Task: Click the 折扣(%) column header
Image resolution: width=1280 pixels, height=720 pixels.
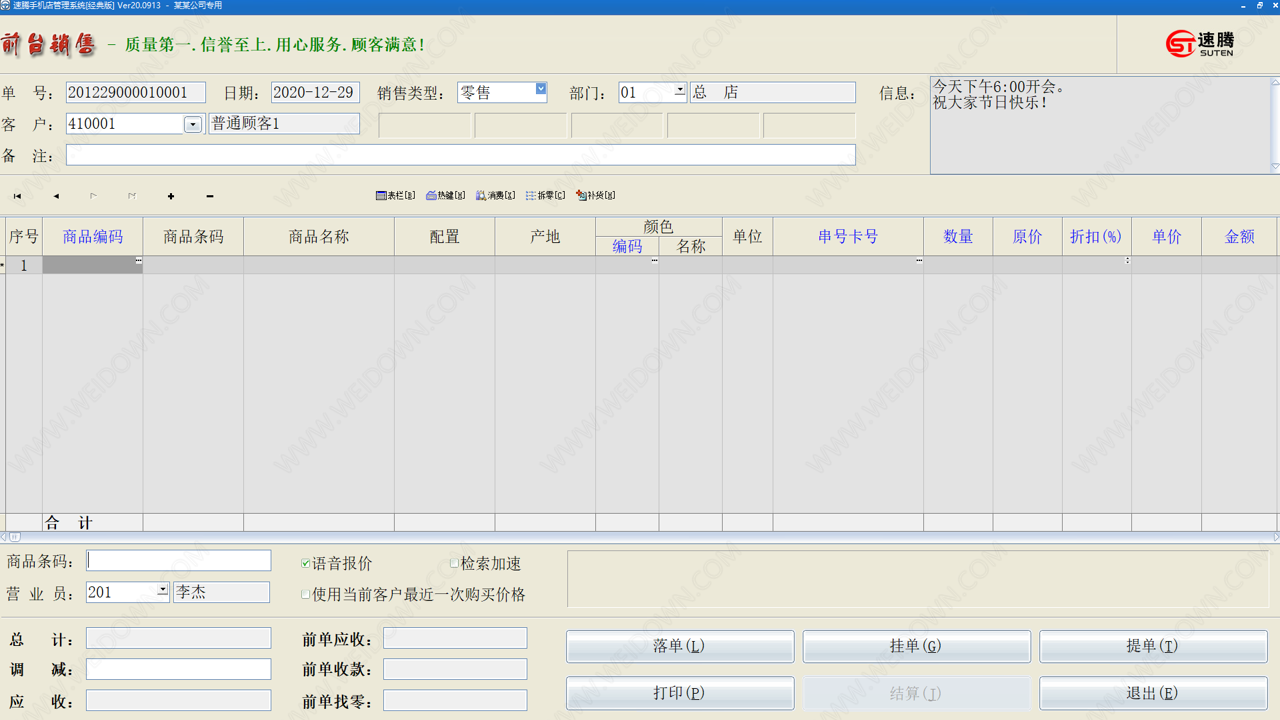Action: click(x=1097, y=237)
